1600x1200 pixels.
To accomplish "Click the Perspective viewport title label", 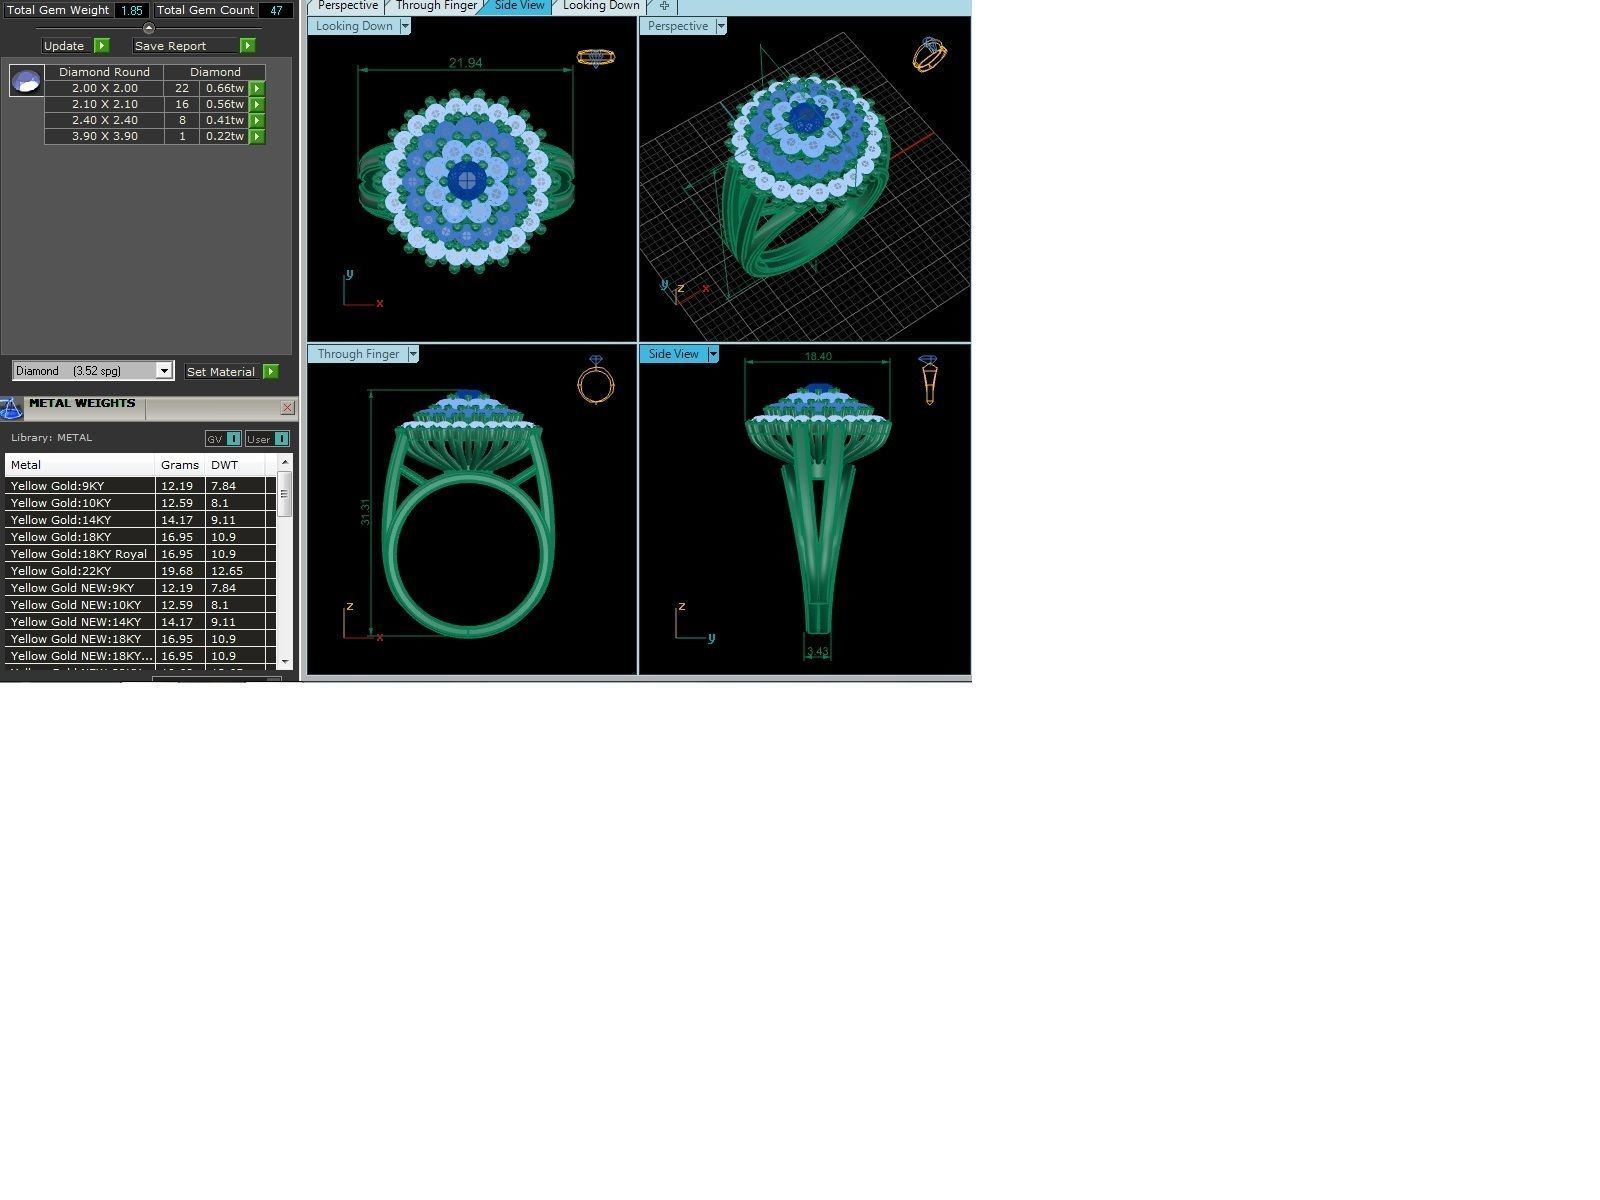I will point(677,26).
